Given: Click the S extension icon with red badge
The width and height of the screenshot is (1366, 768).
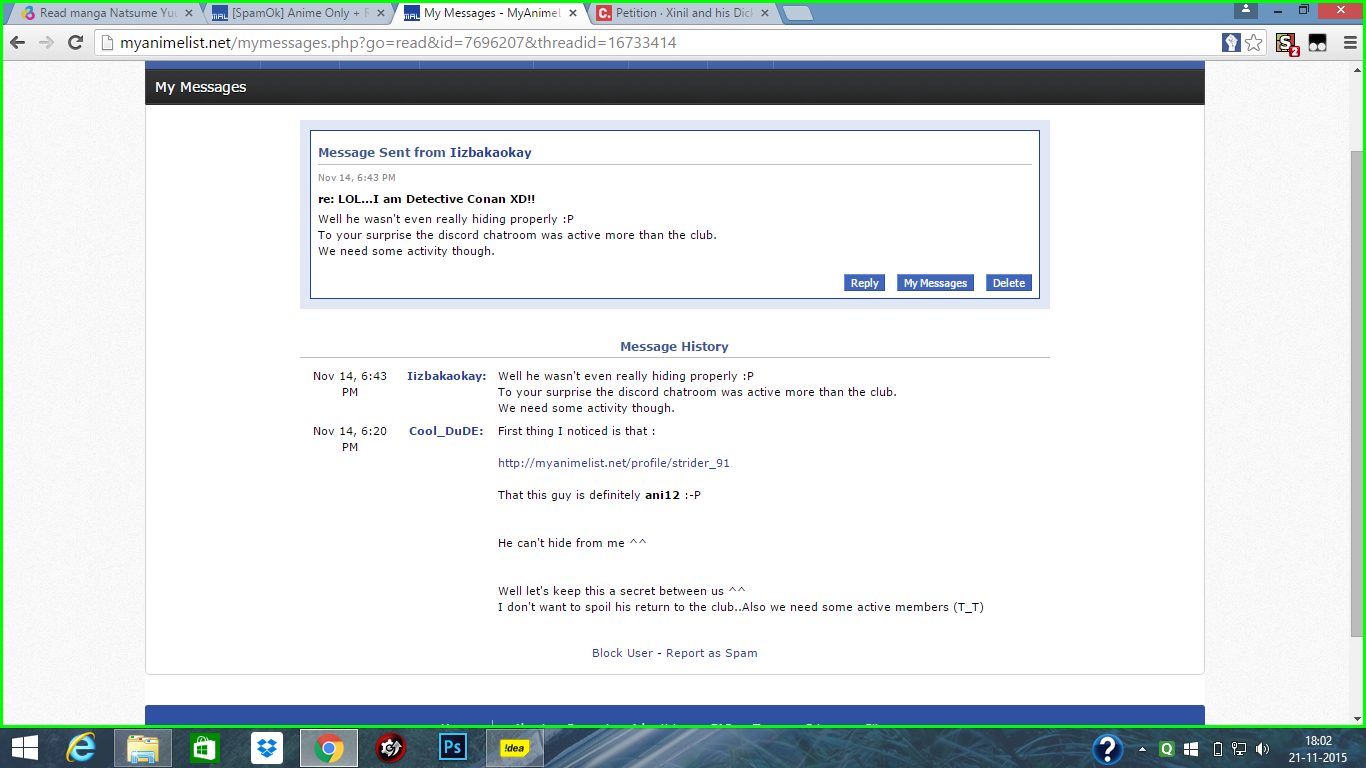Looking at the screenshot, I should click(1286, 43).
